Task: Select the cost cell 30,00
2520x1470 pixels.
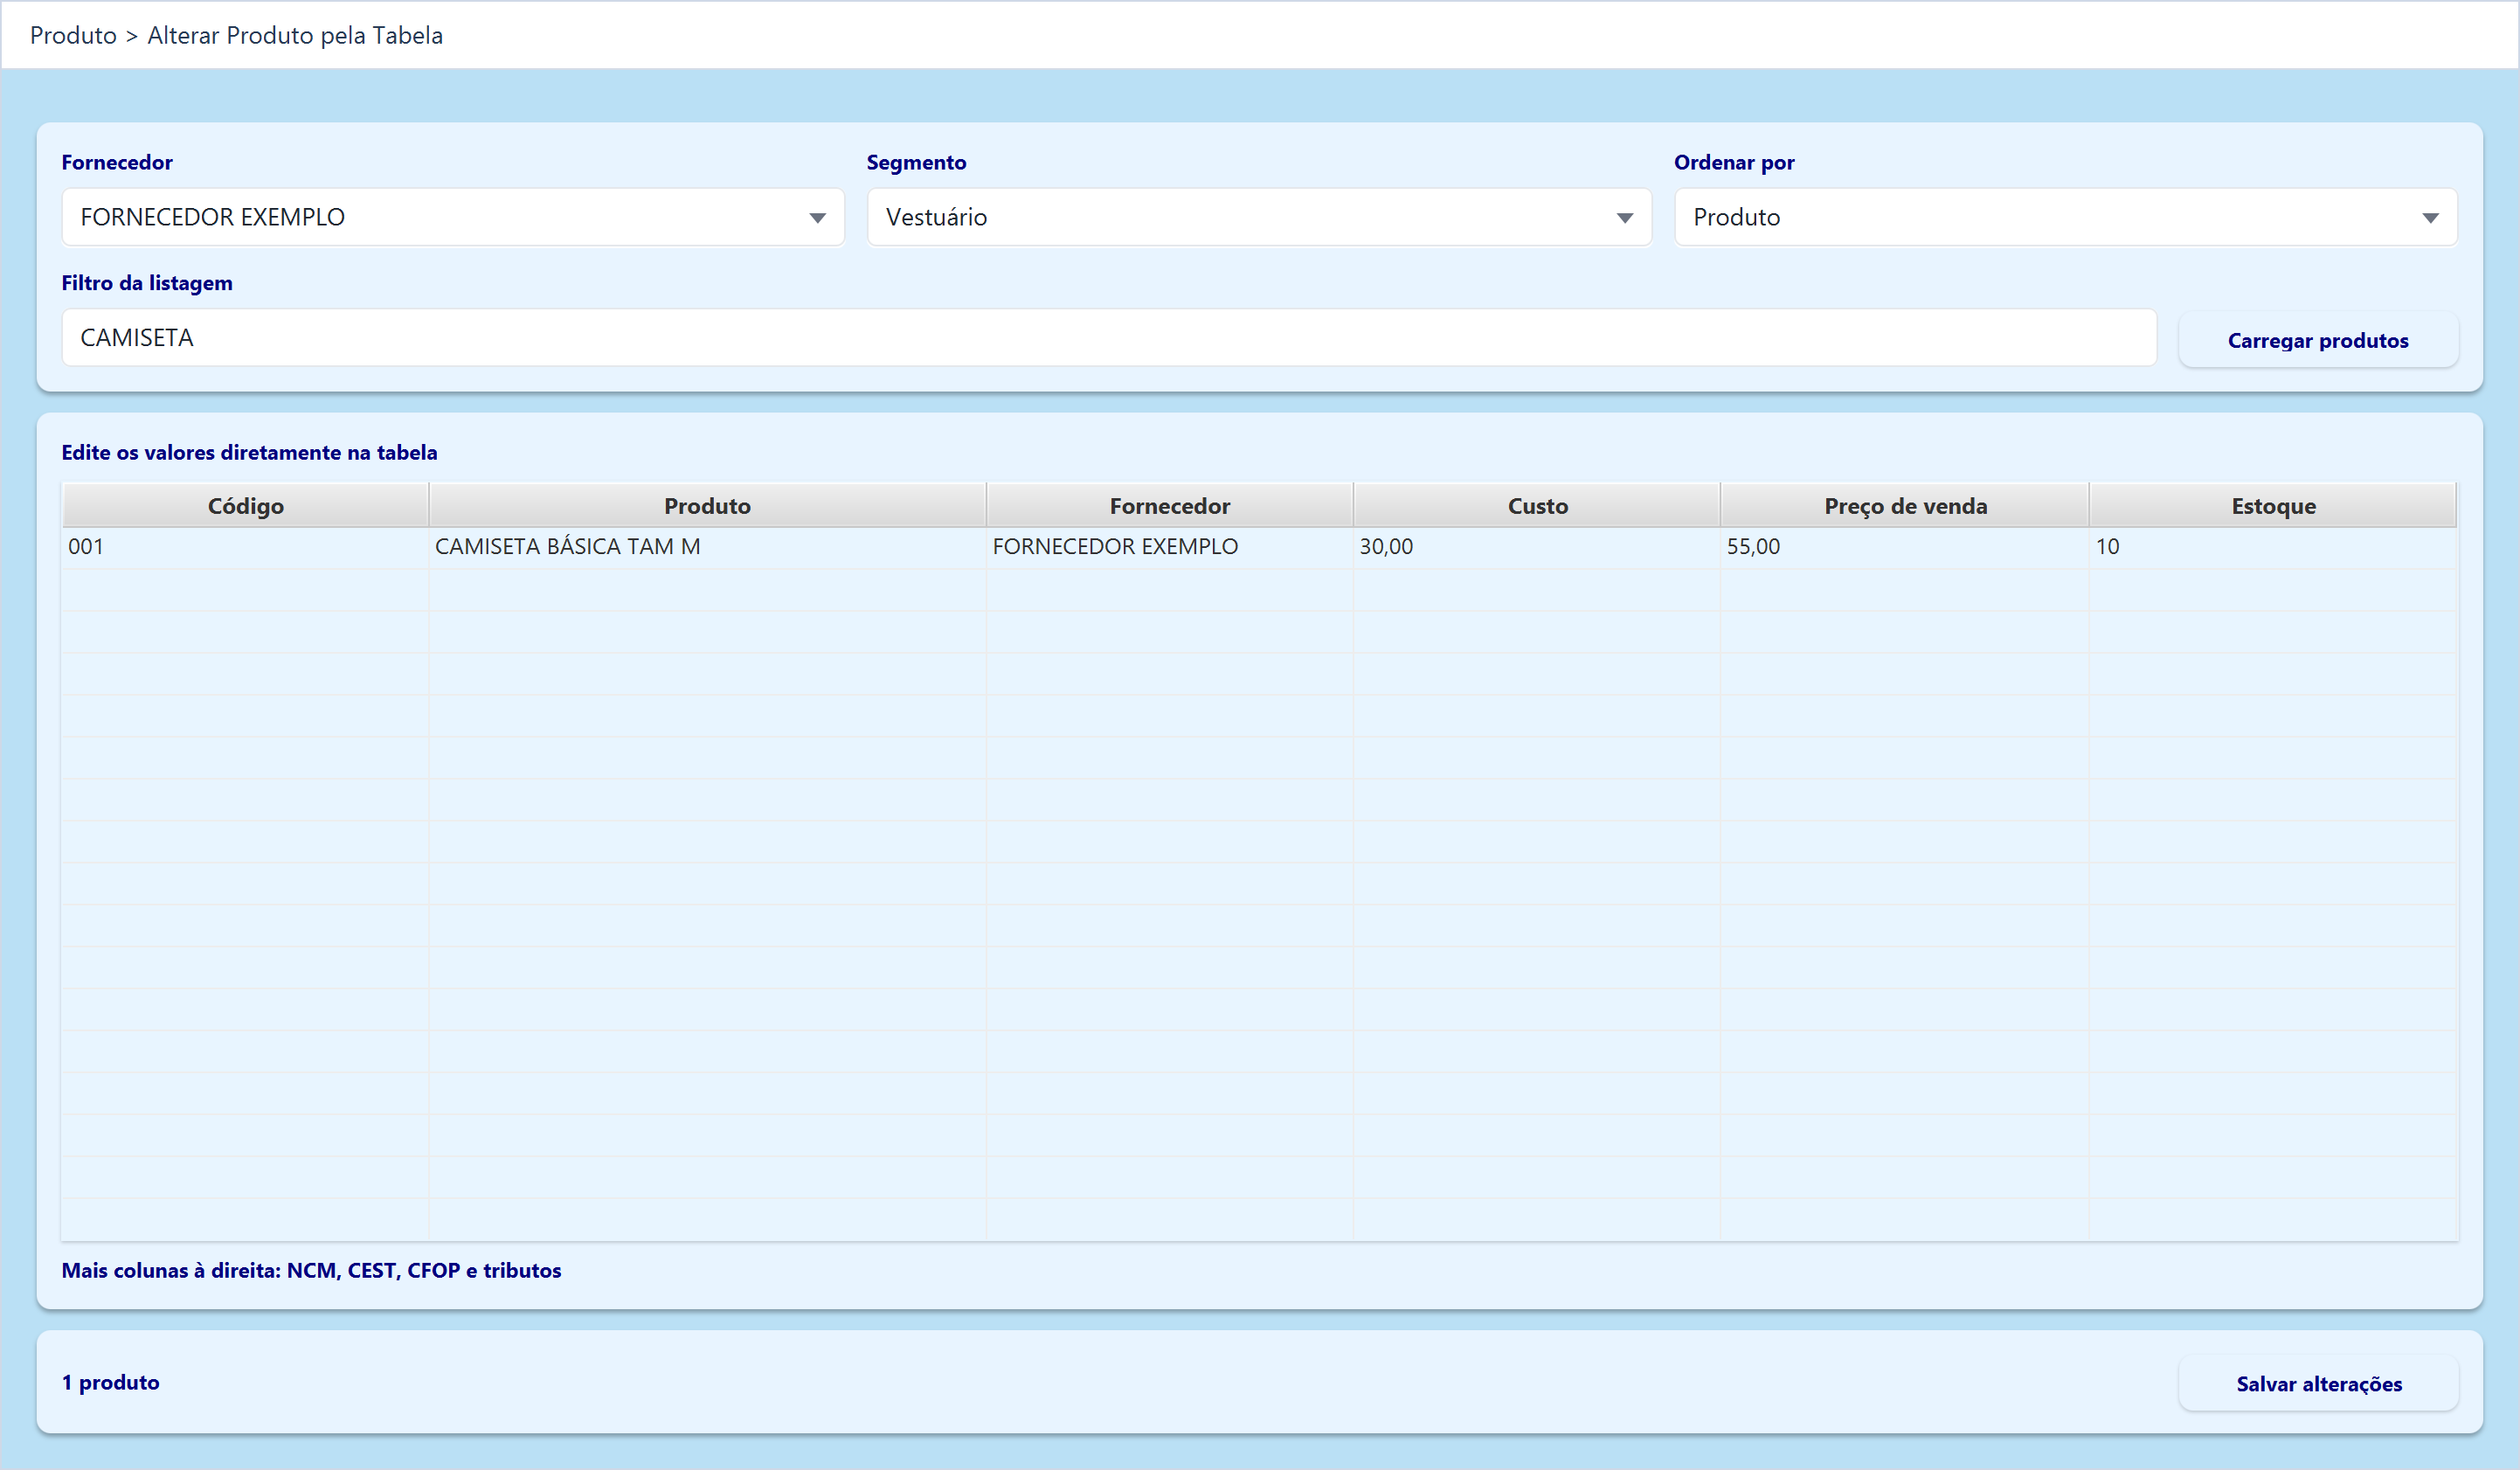Action: click(x=1537, y=547)
